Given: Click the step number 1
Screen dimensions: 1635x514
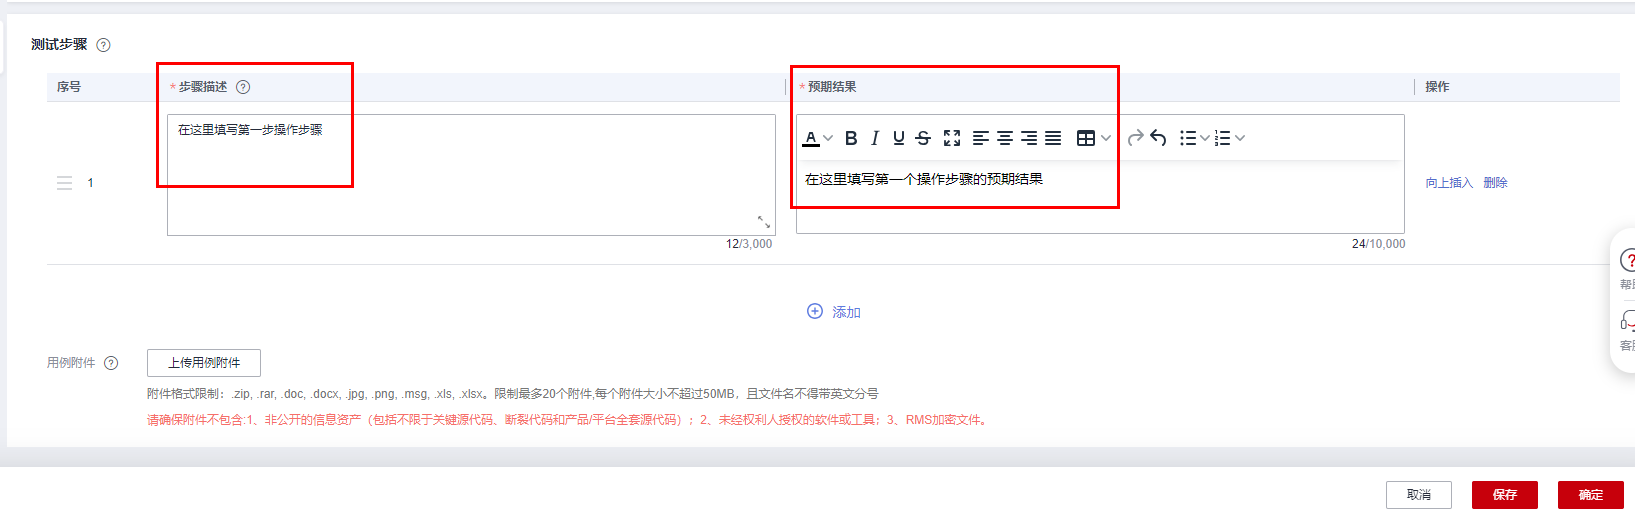Looking at the screenshot, I should point(90,183).
